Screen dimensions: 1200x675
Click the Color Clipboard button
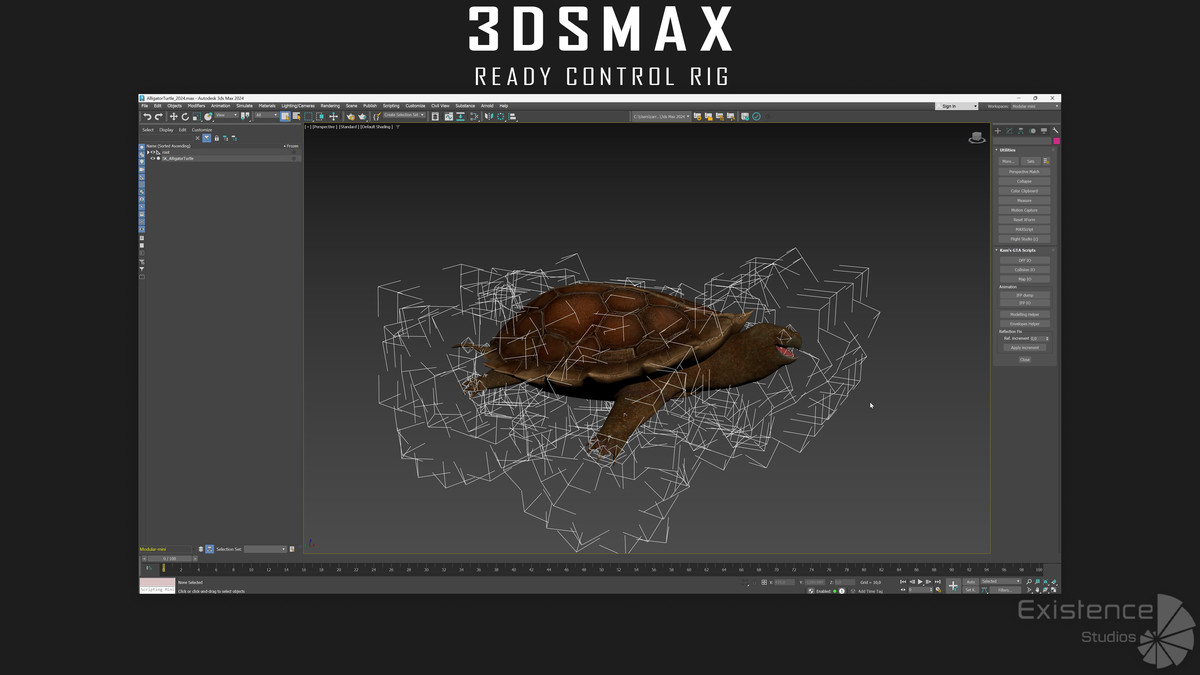[x=1024, y=190]
